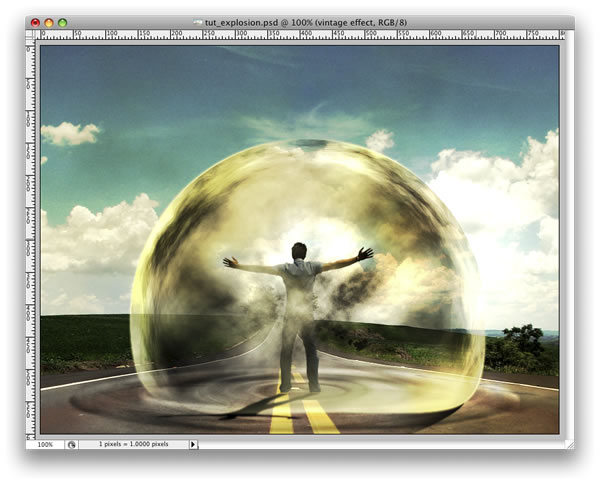The image size is (600, 485).
Task: Close the tut_explosion.psd window with red button
Action: (x=35, y=23)
